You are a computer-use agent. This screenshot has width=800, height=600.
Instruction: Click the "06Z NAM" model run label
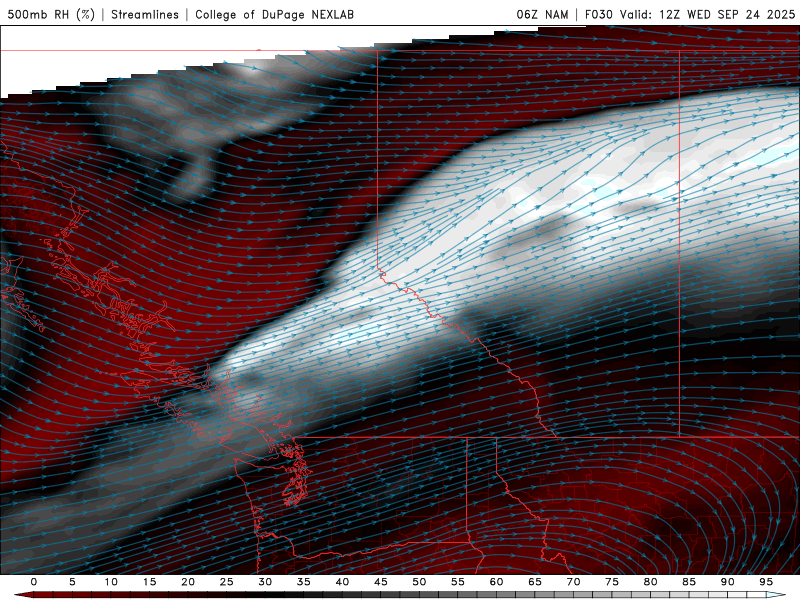542,14
